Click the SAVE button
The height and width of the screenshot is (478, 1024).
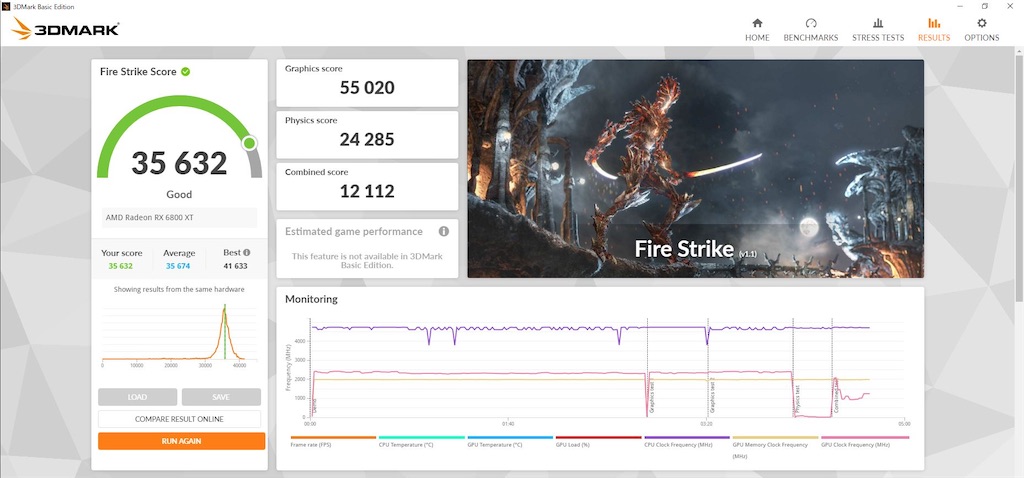pyautogui.click(x=221, y=397)
